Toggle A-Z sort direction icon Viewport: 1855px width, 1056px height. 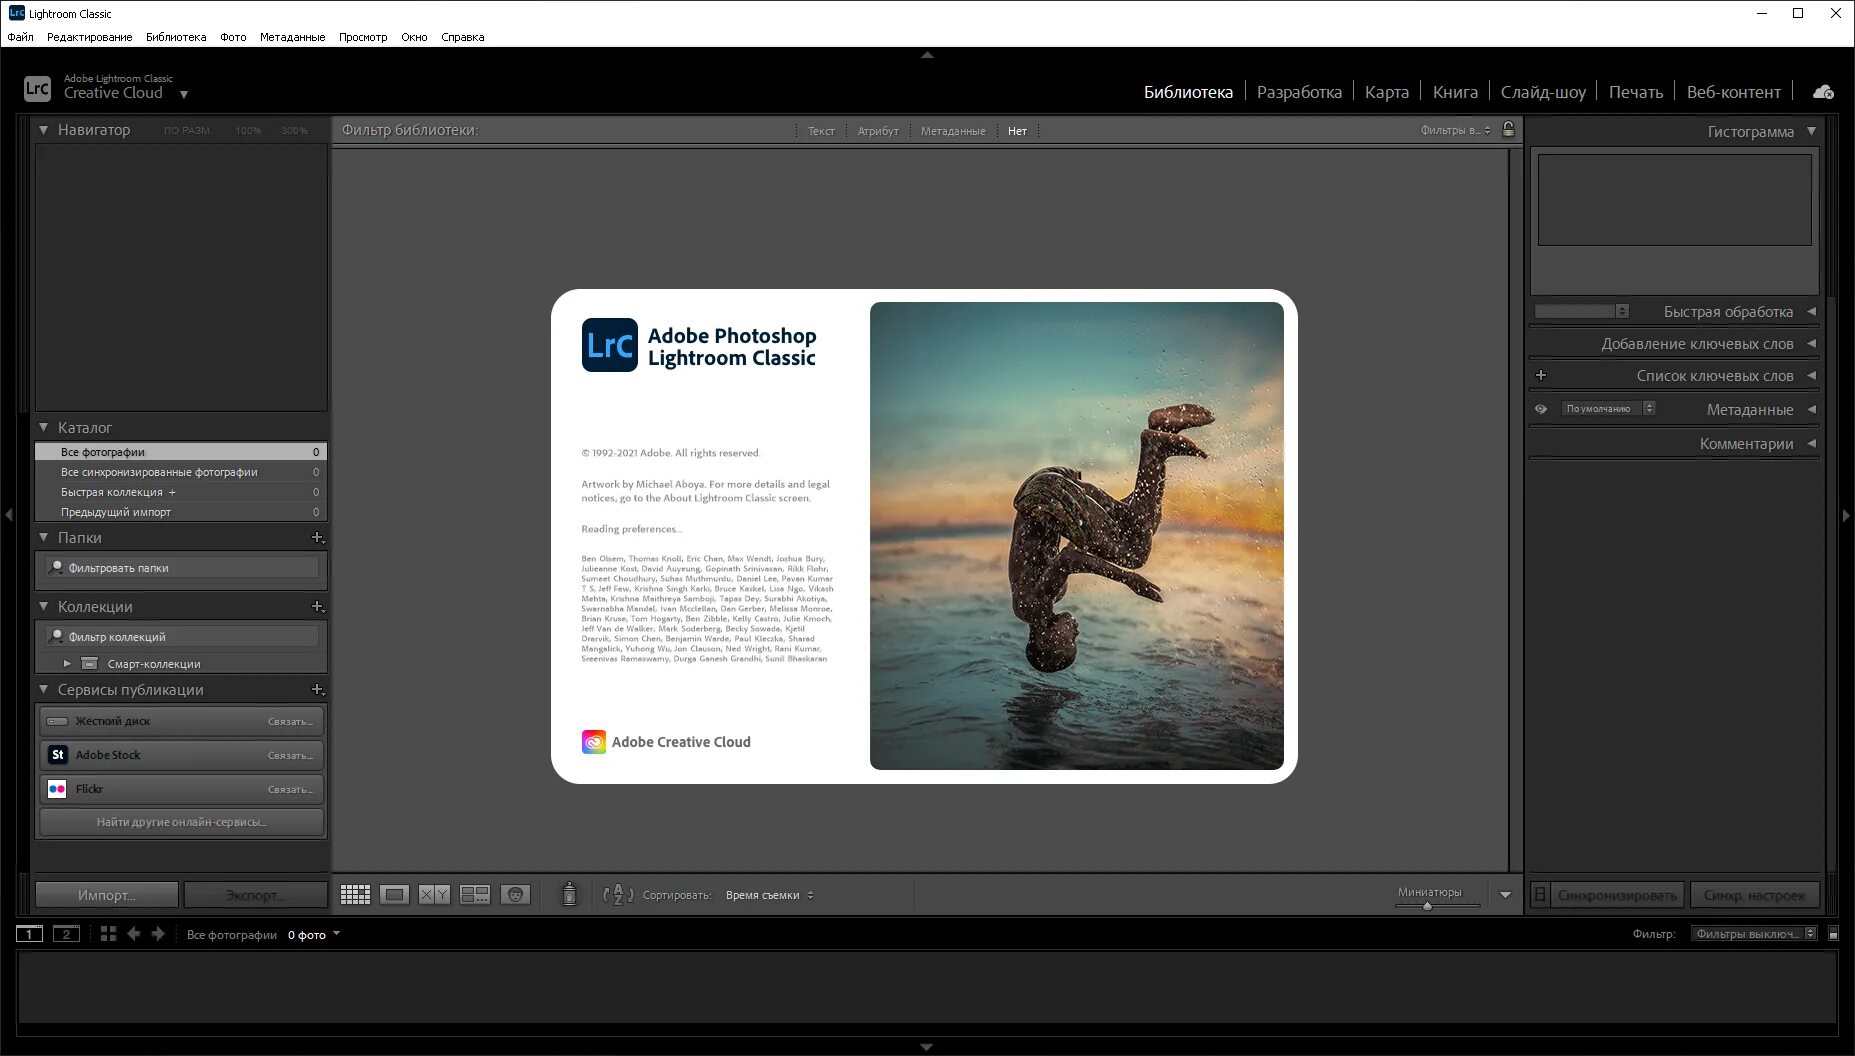click(618, 895)
